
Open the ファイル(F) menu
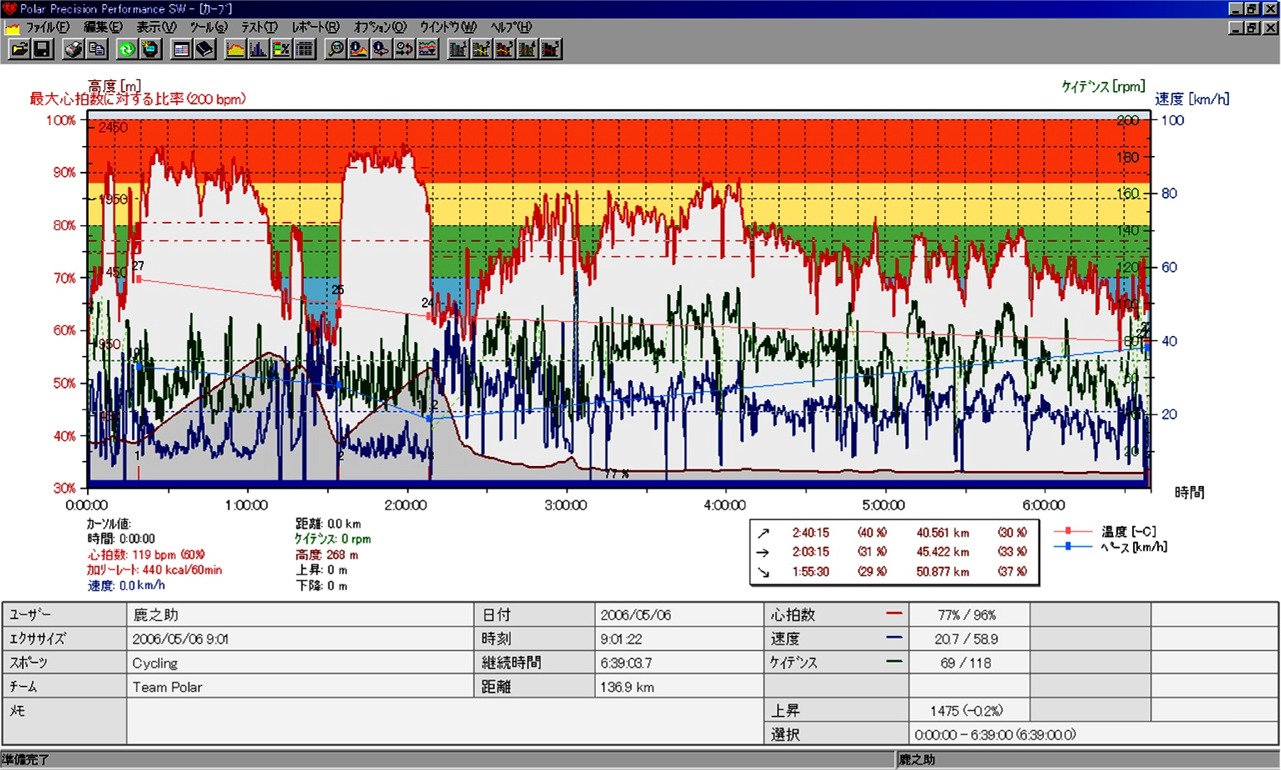click(46, 27)
